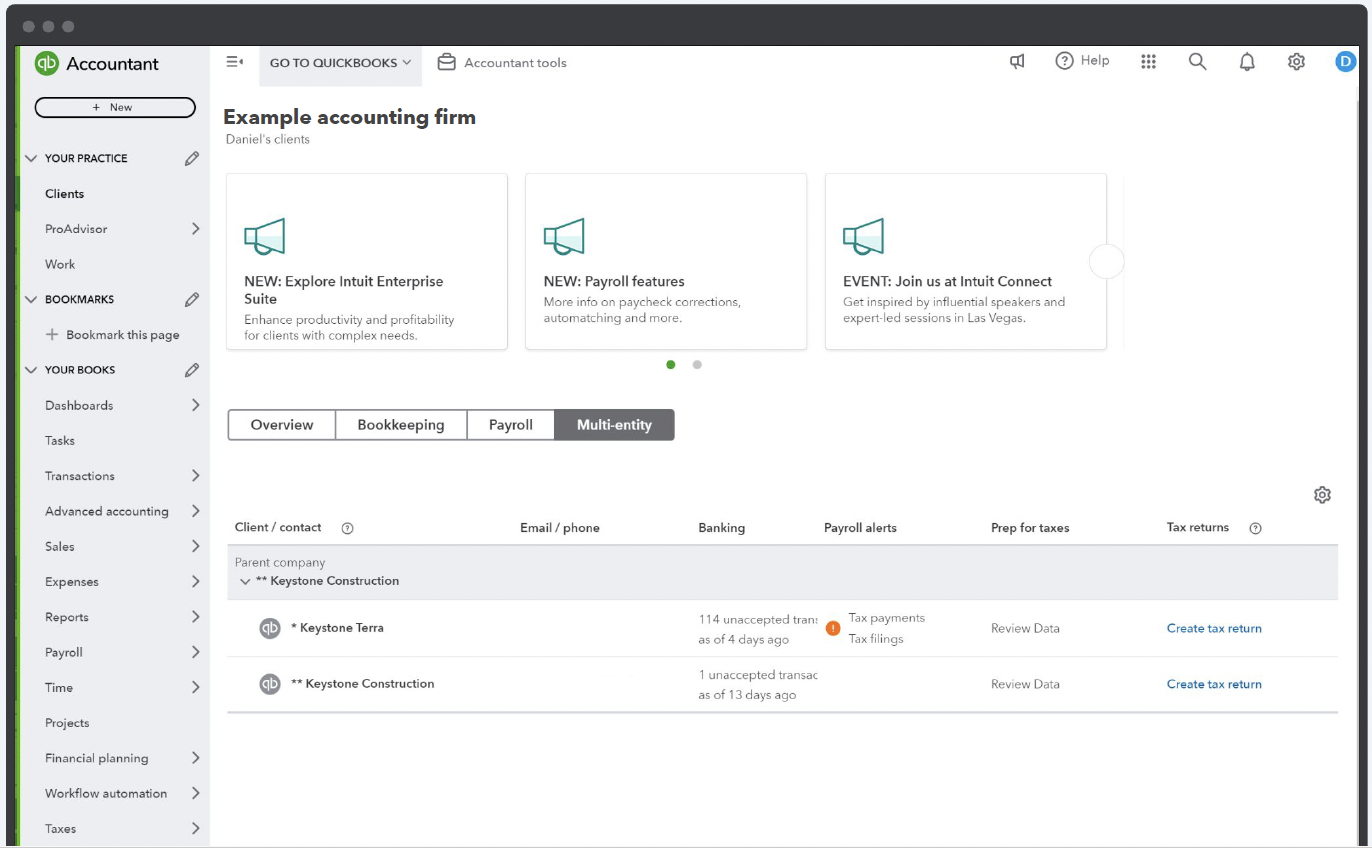The width and height of the screenshot is (1372, 848).
Task: Expand the Expenses submenu chevron
Action: pyautogui.click(x=195, y=582)
